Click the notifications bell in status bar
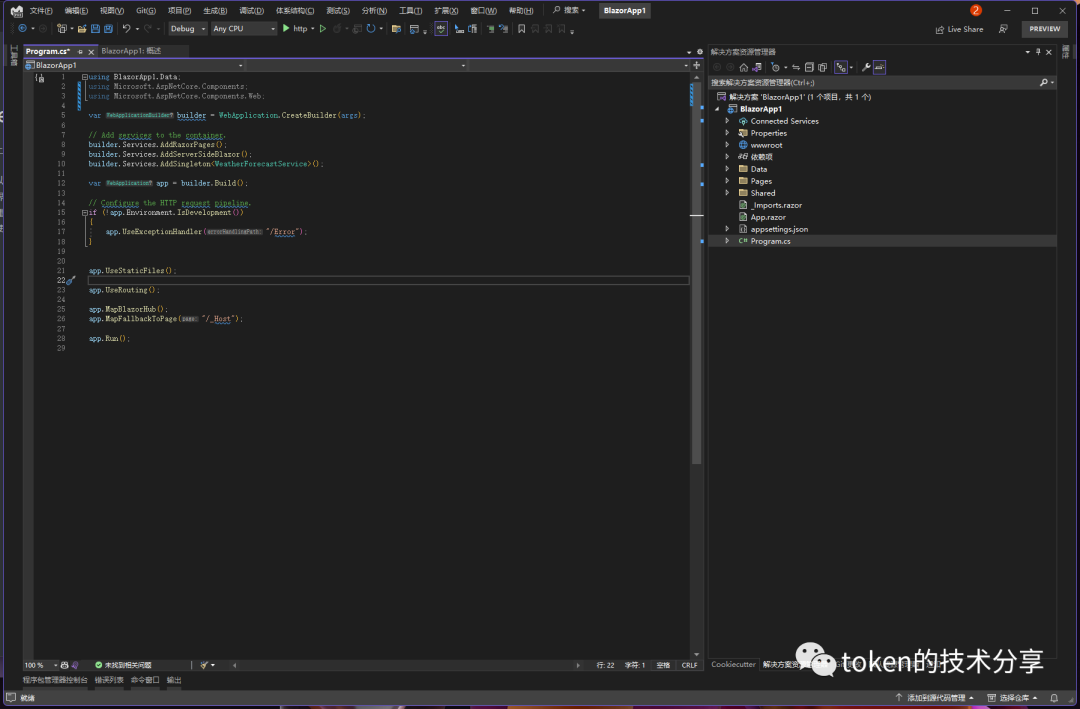 [x=1054, y=698]
